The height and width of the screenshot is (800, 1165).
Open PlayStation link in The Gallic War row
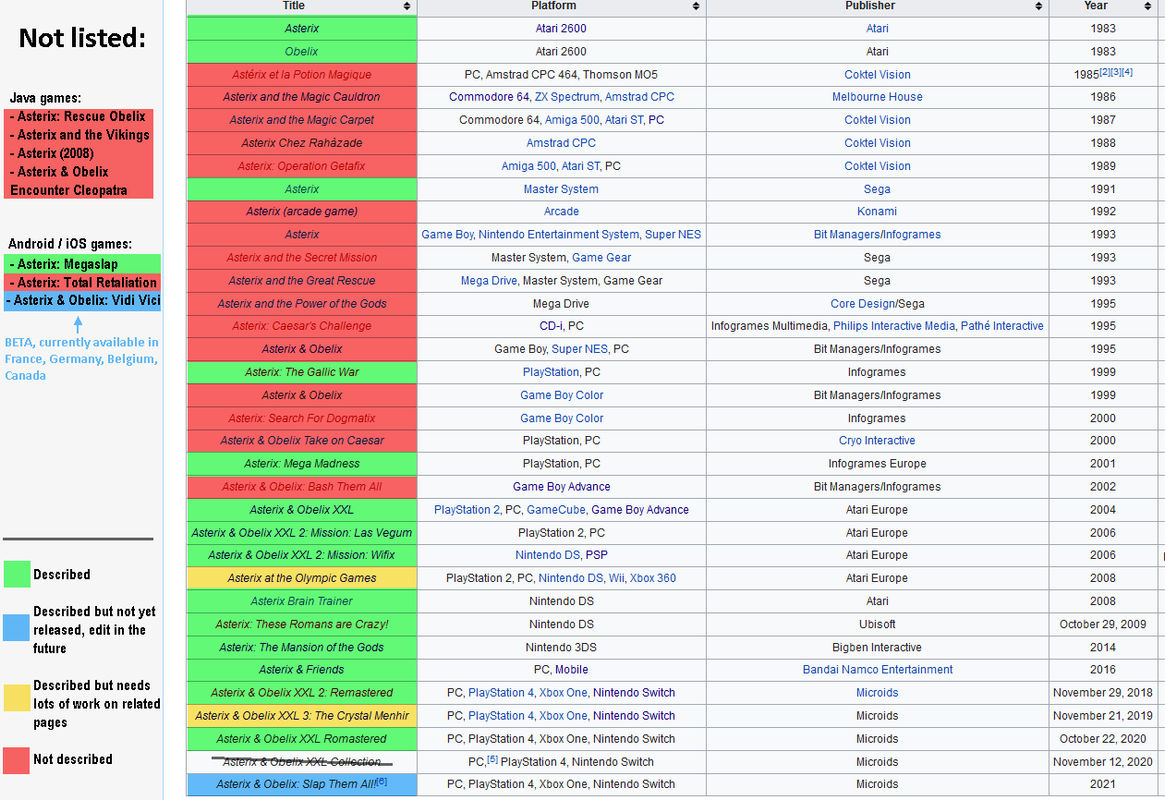[x=551, y=371]
